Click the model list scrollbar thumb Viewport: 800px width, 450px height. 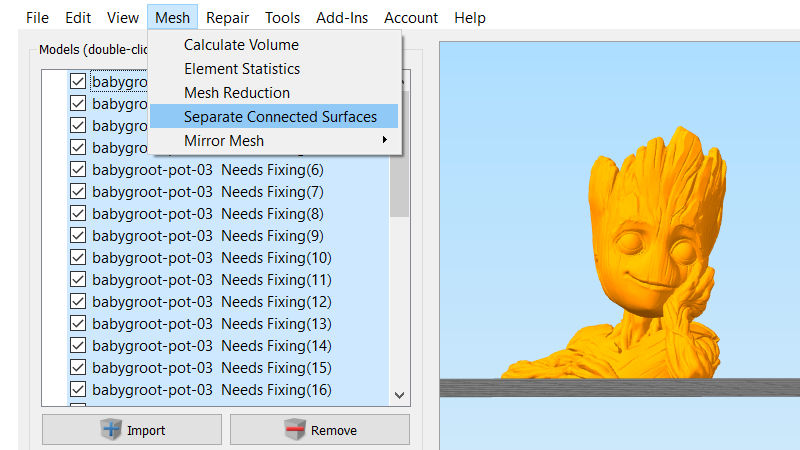tap(399, 186)
